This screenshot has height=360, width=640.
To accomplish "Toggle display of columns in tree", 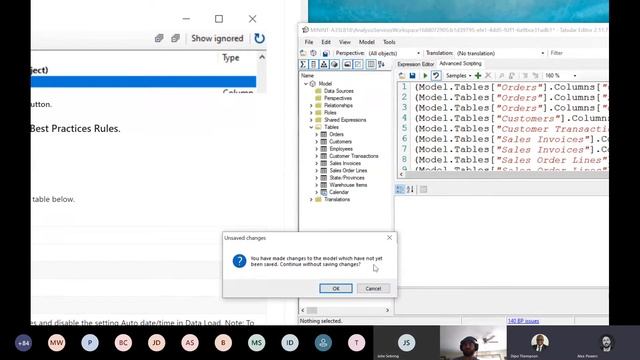I will 313,64.
